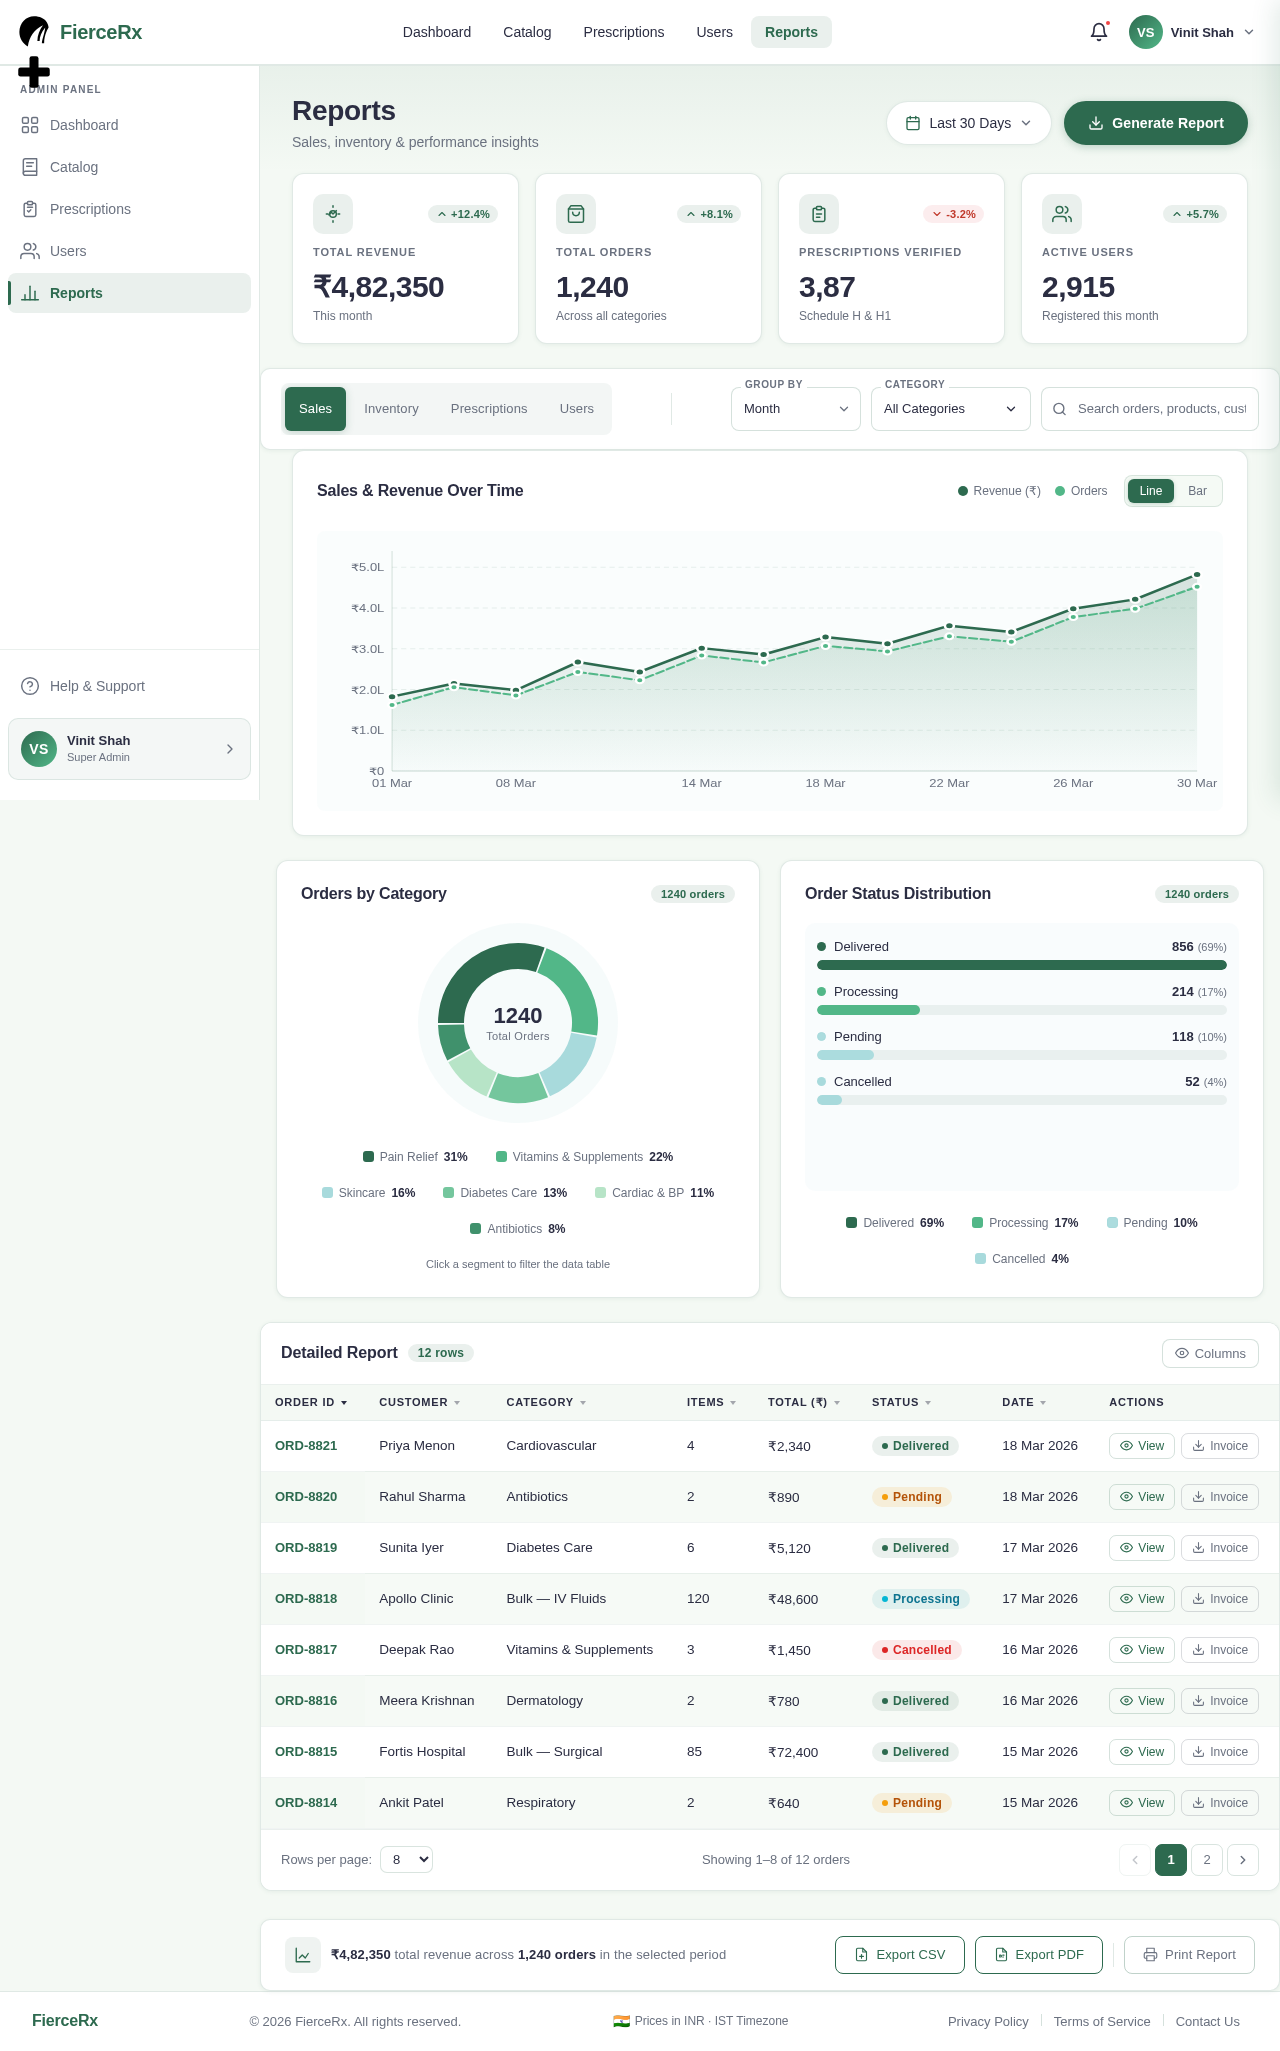The width and height of the screenshot is (1280, 2051).
Task: Sort table by Order ID column
Action: click(x=311, y=1402)
